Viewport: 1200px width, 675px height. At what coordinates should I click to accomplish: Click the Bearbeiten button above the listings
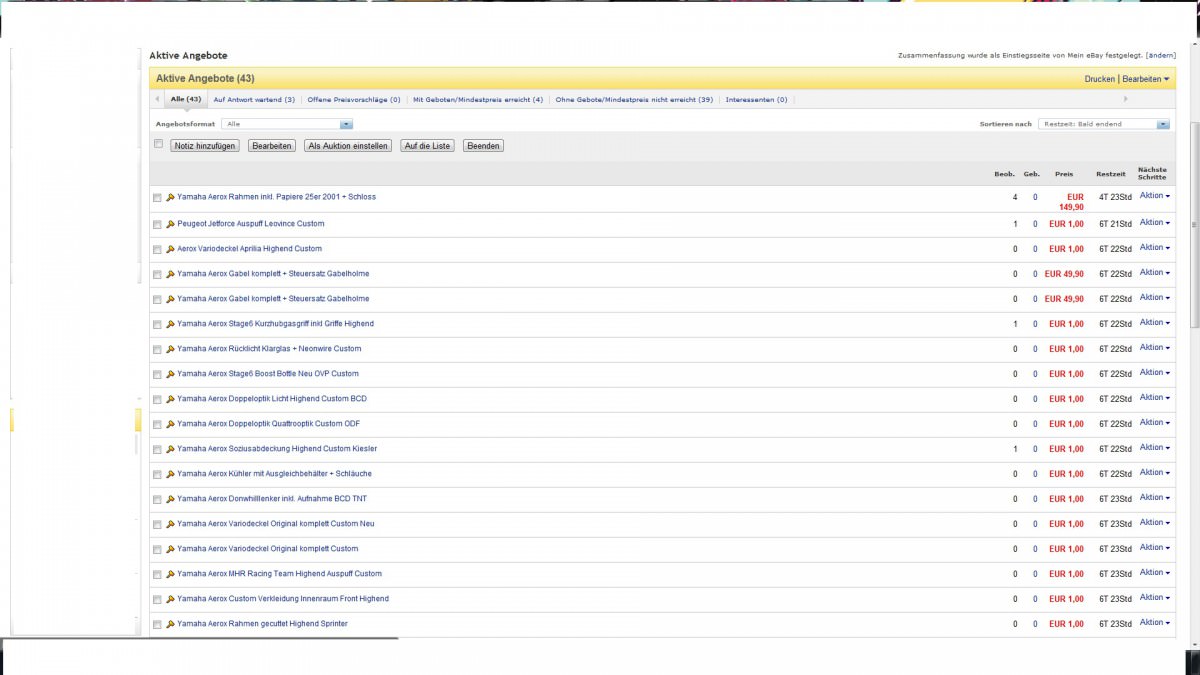click(272, 146)
